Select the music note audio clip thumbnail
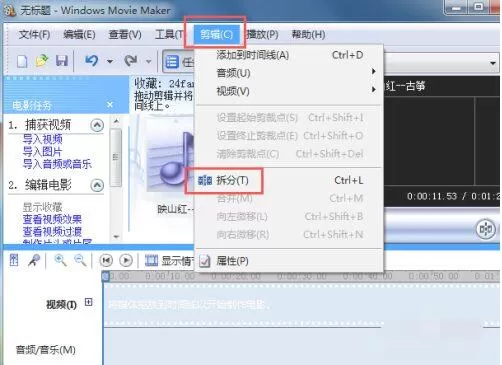The width and height of the screenshot is (502, 365). 170,155
